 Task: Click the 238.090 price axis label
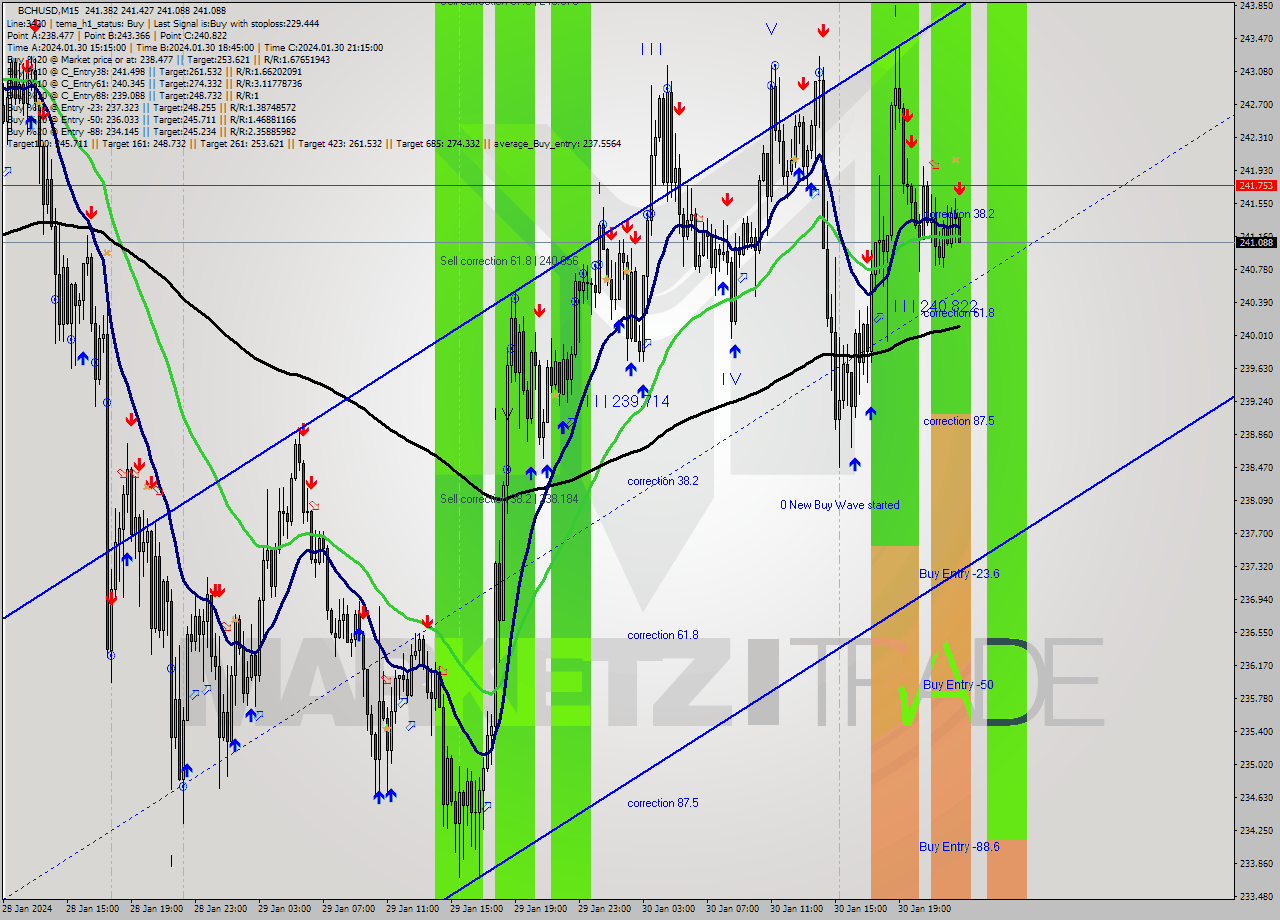[1256, 501]
